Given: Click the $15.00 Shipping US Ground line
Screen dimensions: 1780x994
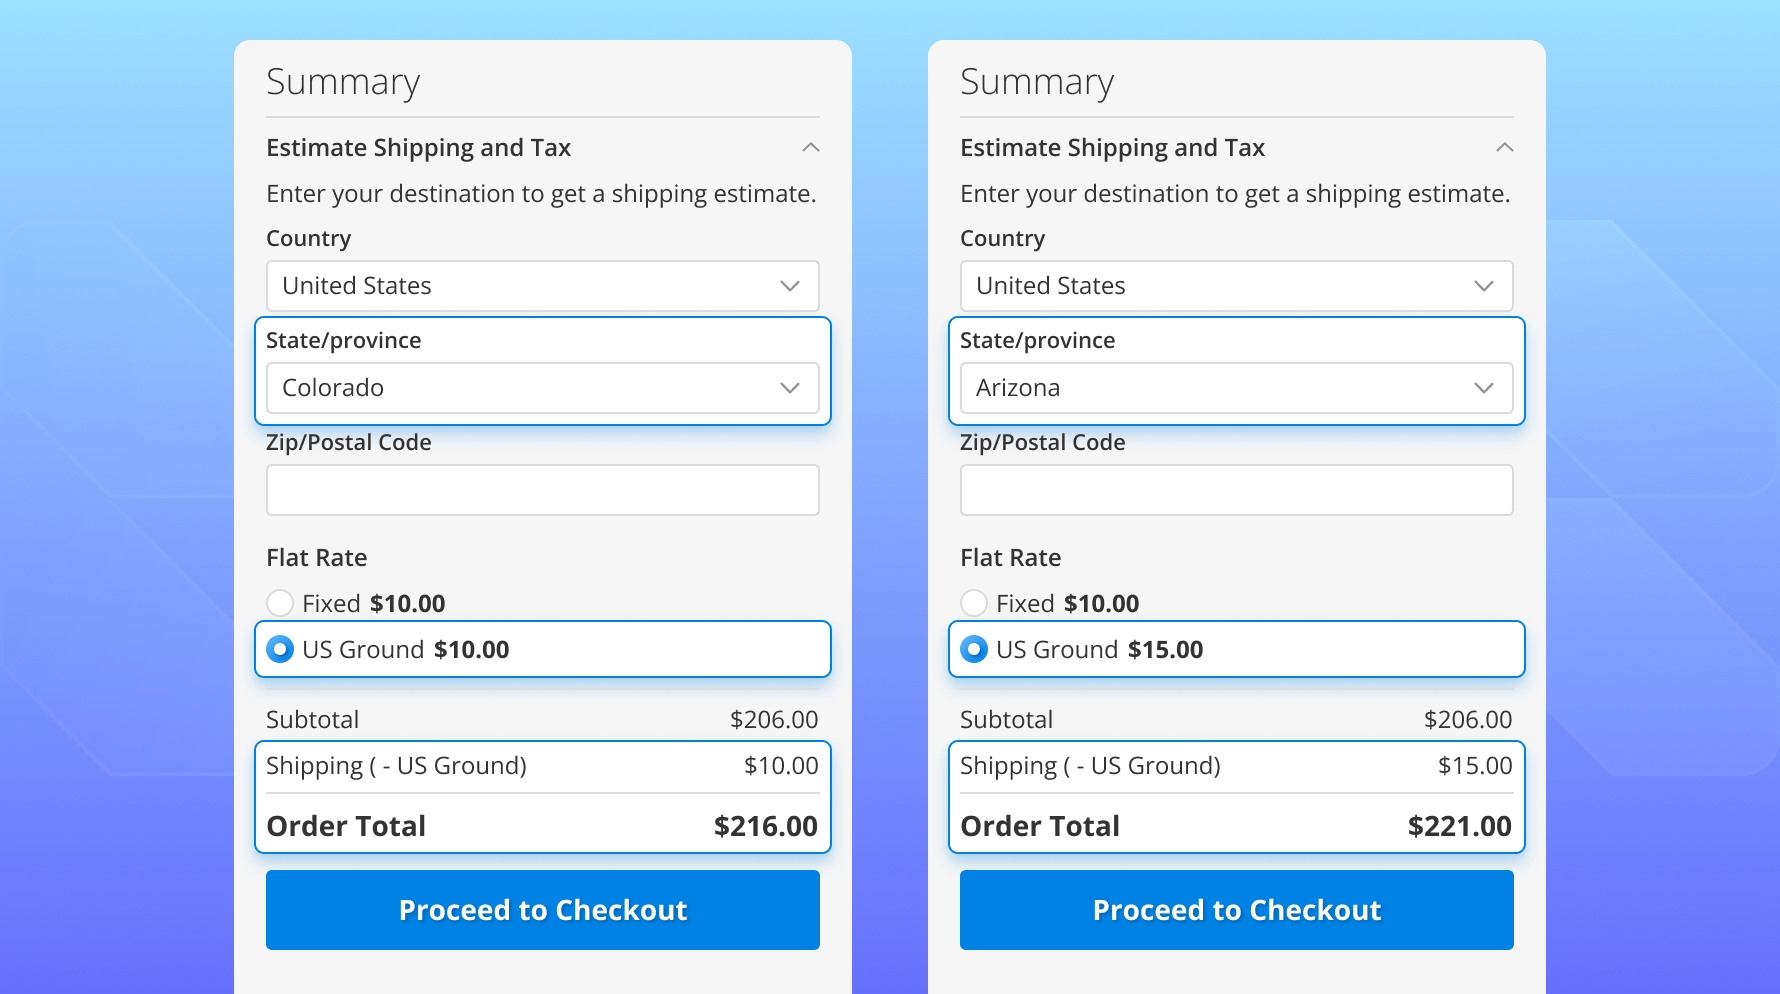Looking at the screenshot, I should click(1236, 766).
